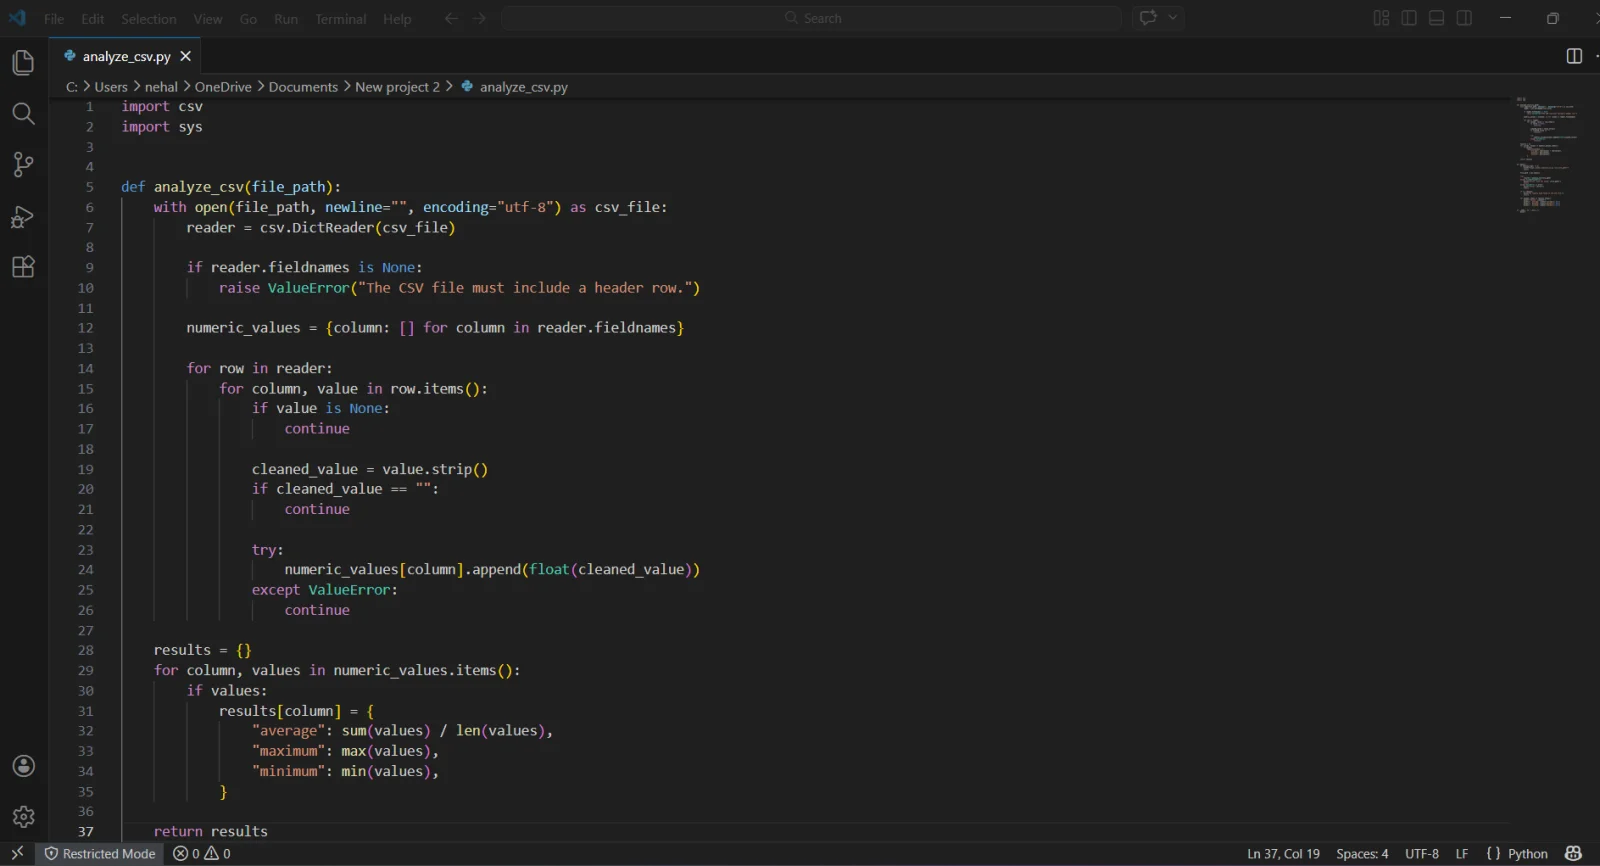1600x866 pixels.
Task: Click the 'try:' statement on line 23
Action: coord(268,550)
